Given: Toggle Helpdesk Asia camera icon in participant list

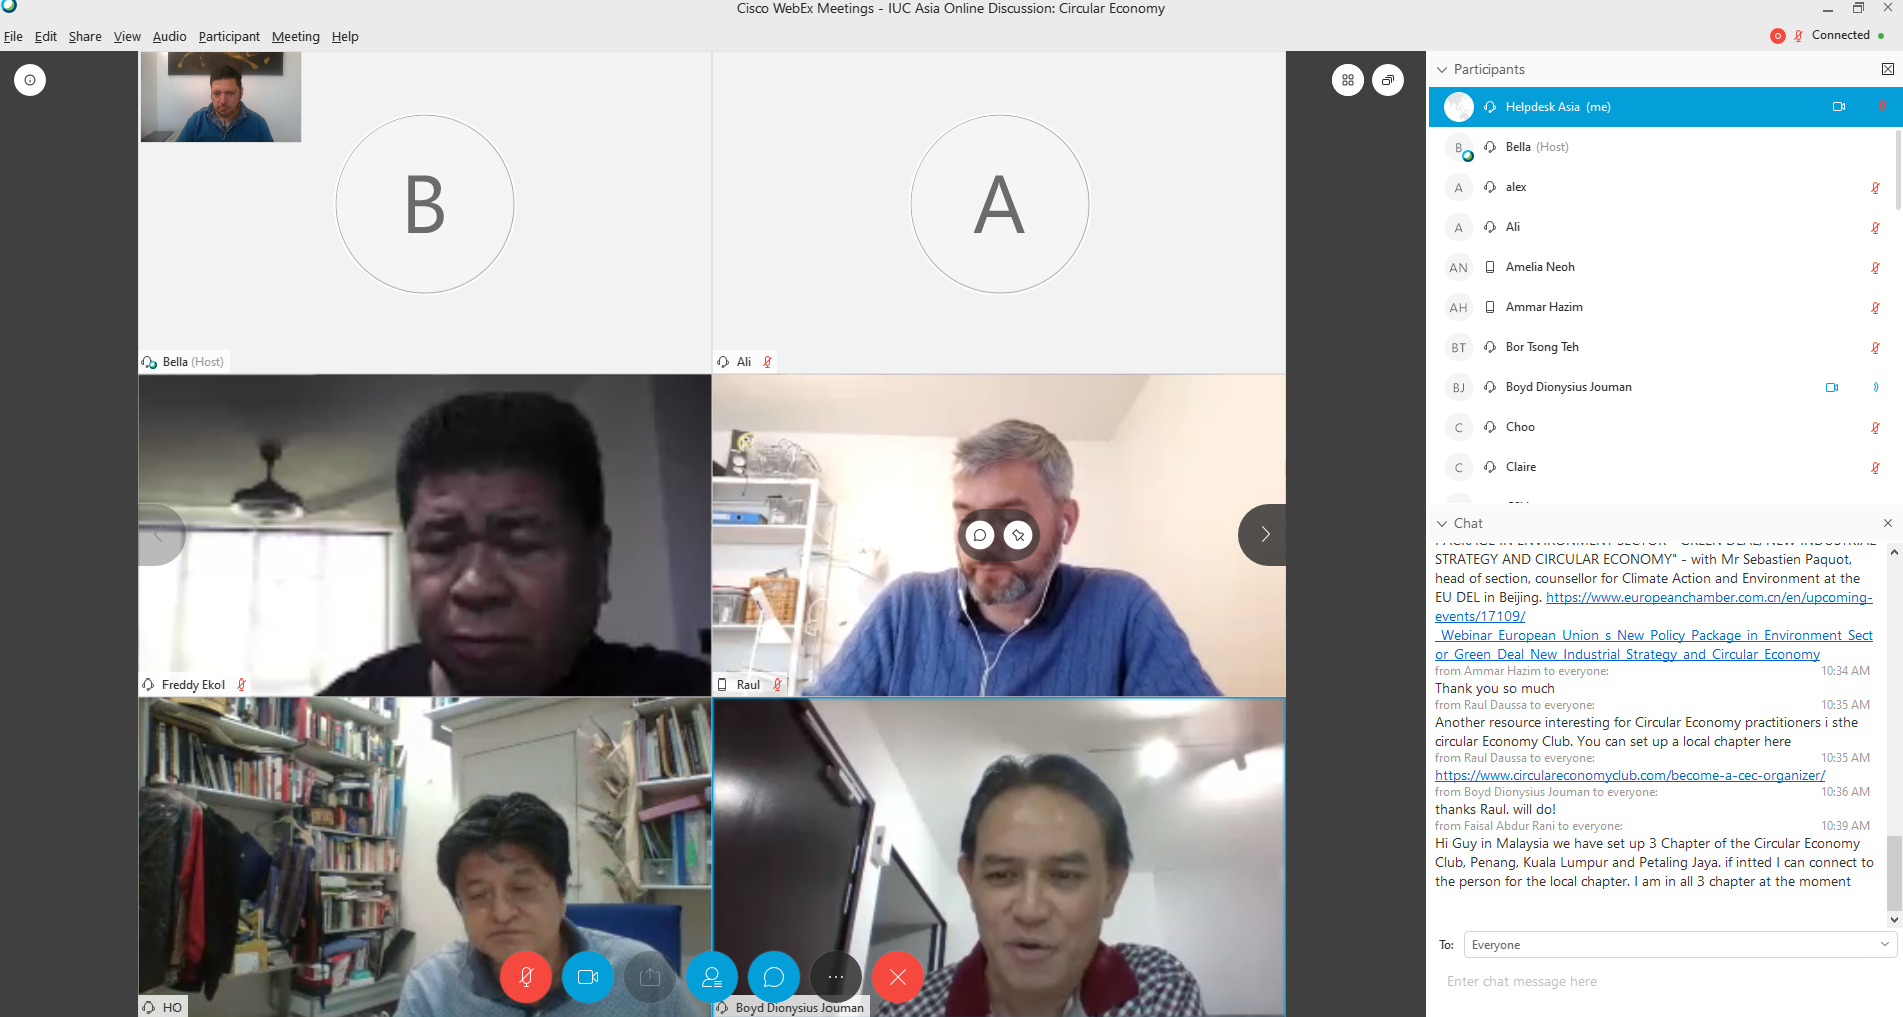Looking at the screenshot, I should pos(1838,107).
